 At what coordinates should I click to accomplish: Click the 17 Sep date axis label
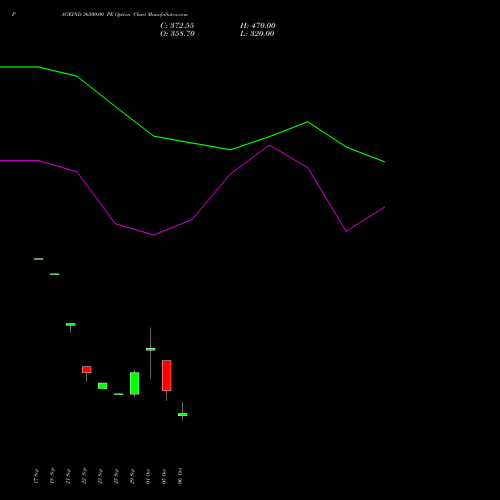[x=36, y=476]
